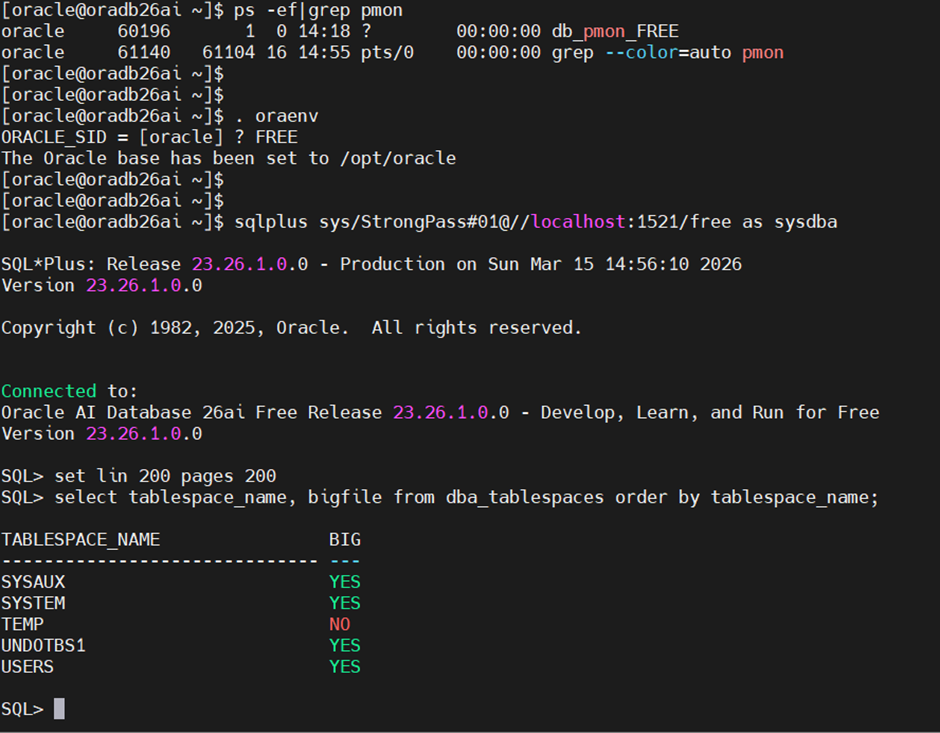Screen dimensions: 940x733
Task: Click the YES value beside USERS
Action: [345, 667]
